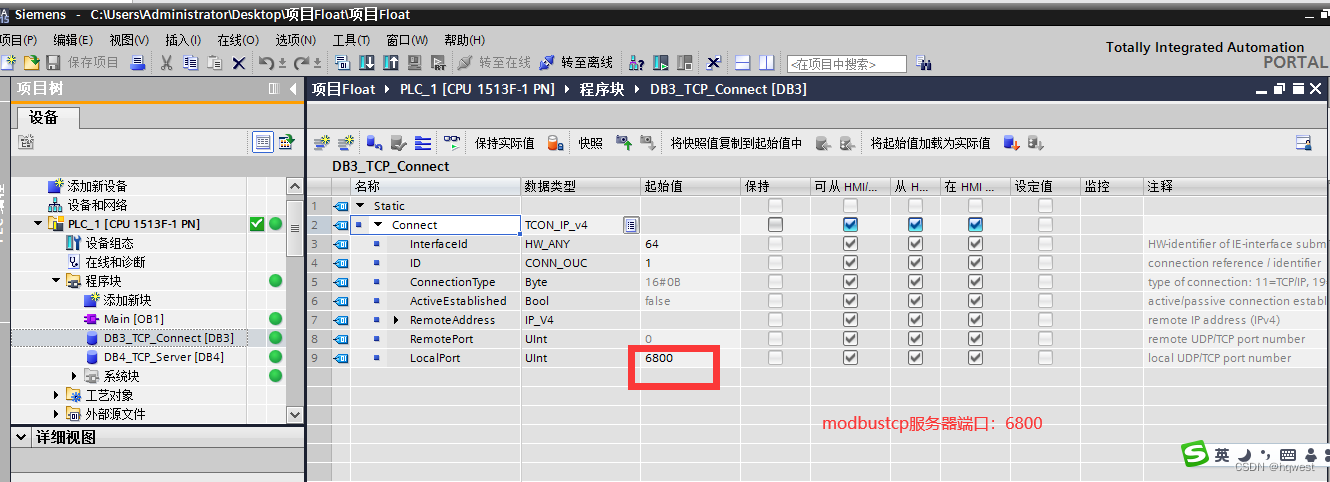Toggle visible in HMI checkbox for Connect
This screenshot has height=482, width=1330.
tap(975, 225)
